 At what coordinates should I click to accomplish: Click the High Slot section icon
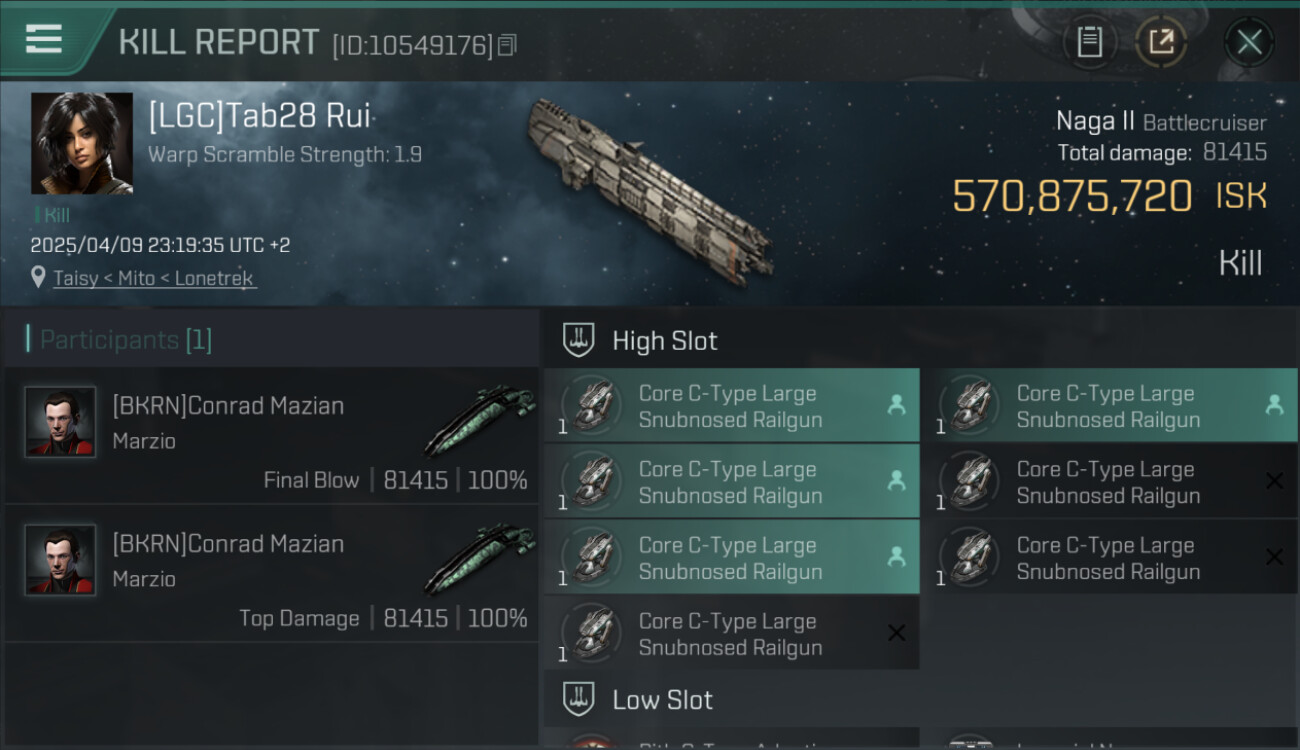pyautogui.click(x=579, y=340)
